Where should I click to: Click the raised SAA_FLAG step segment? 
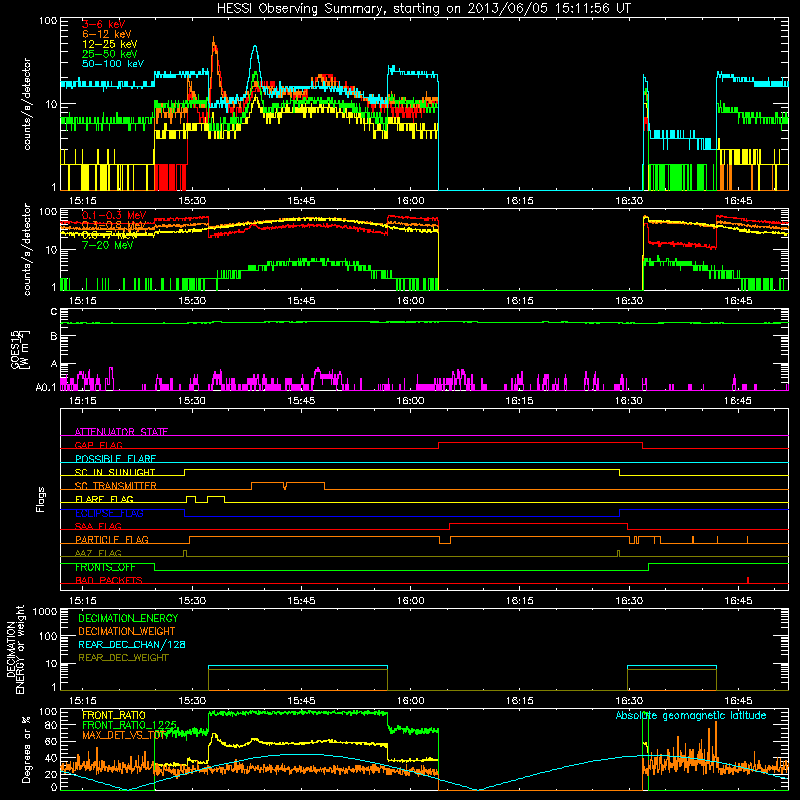(538, 523)
